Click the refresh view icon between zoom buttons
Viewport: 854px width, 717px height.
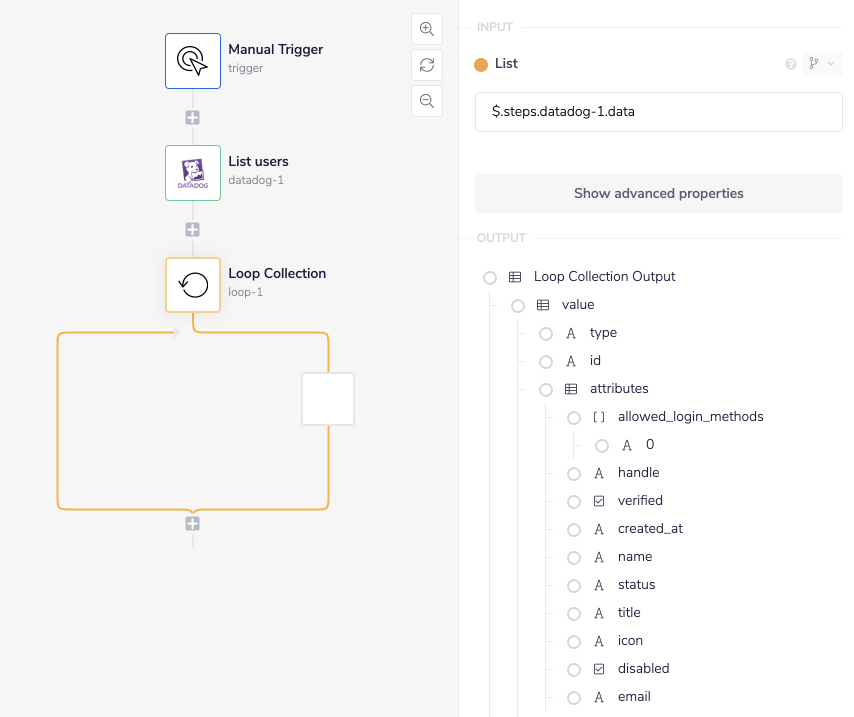(x=427, y=65)
